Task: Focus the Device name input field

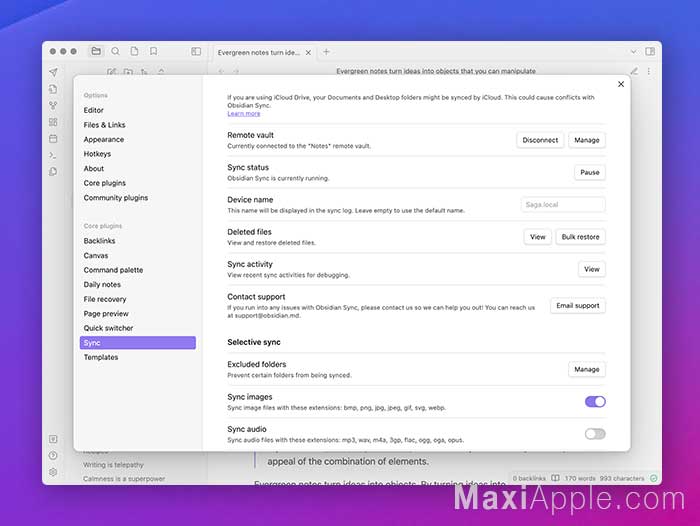Action: [563, 205]
